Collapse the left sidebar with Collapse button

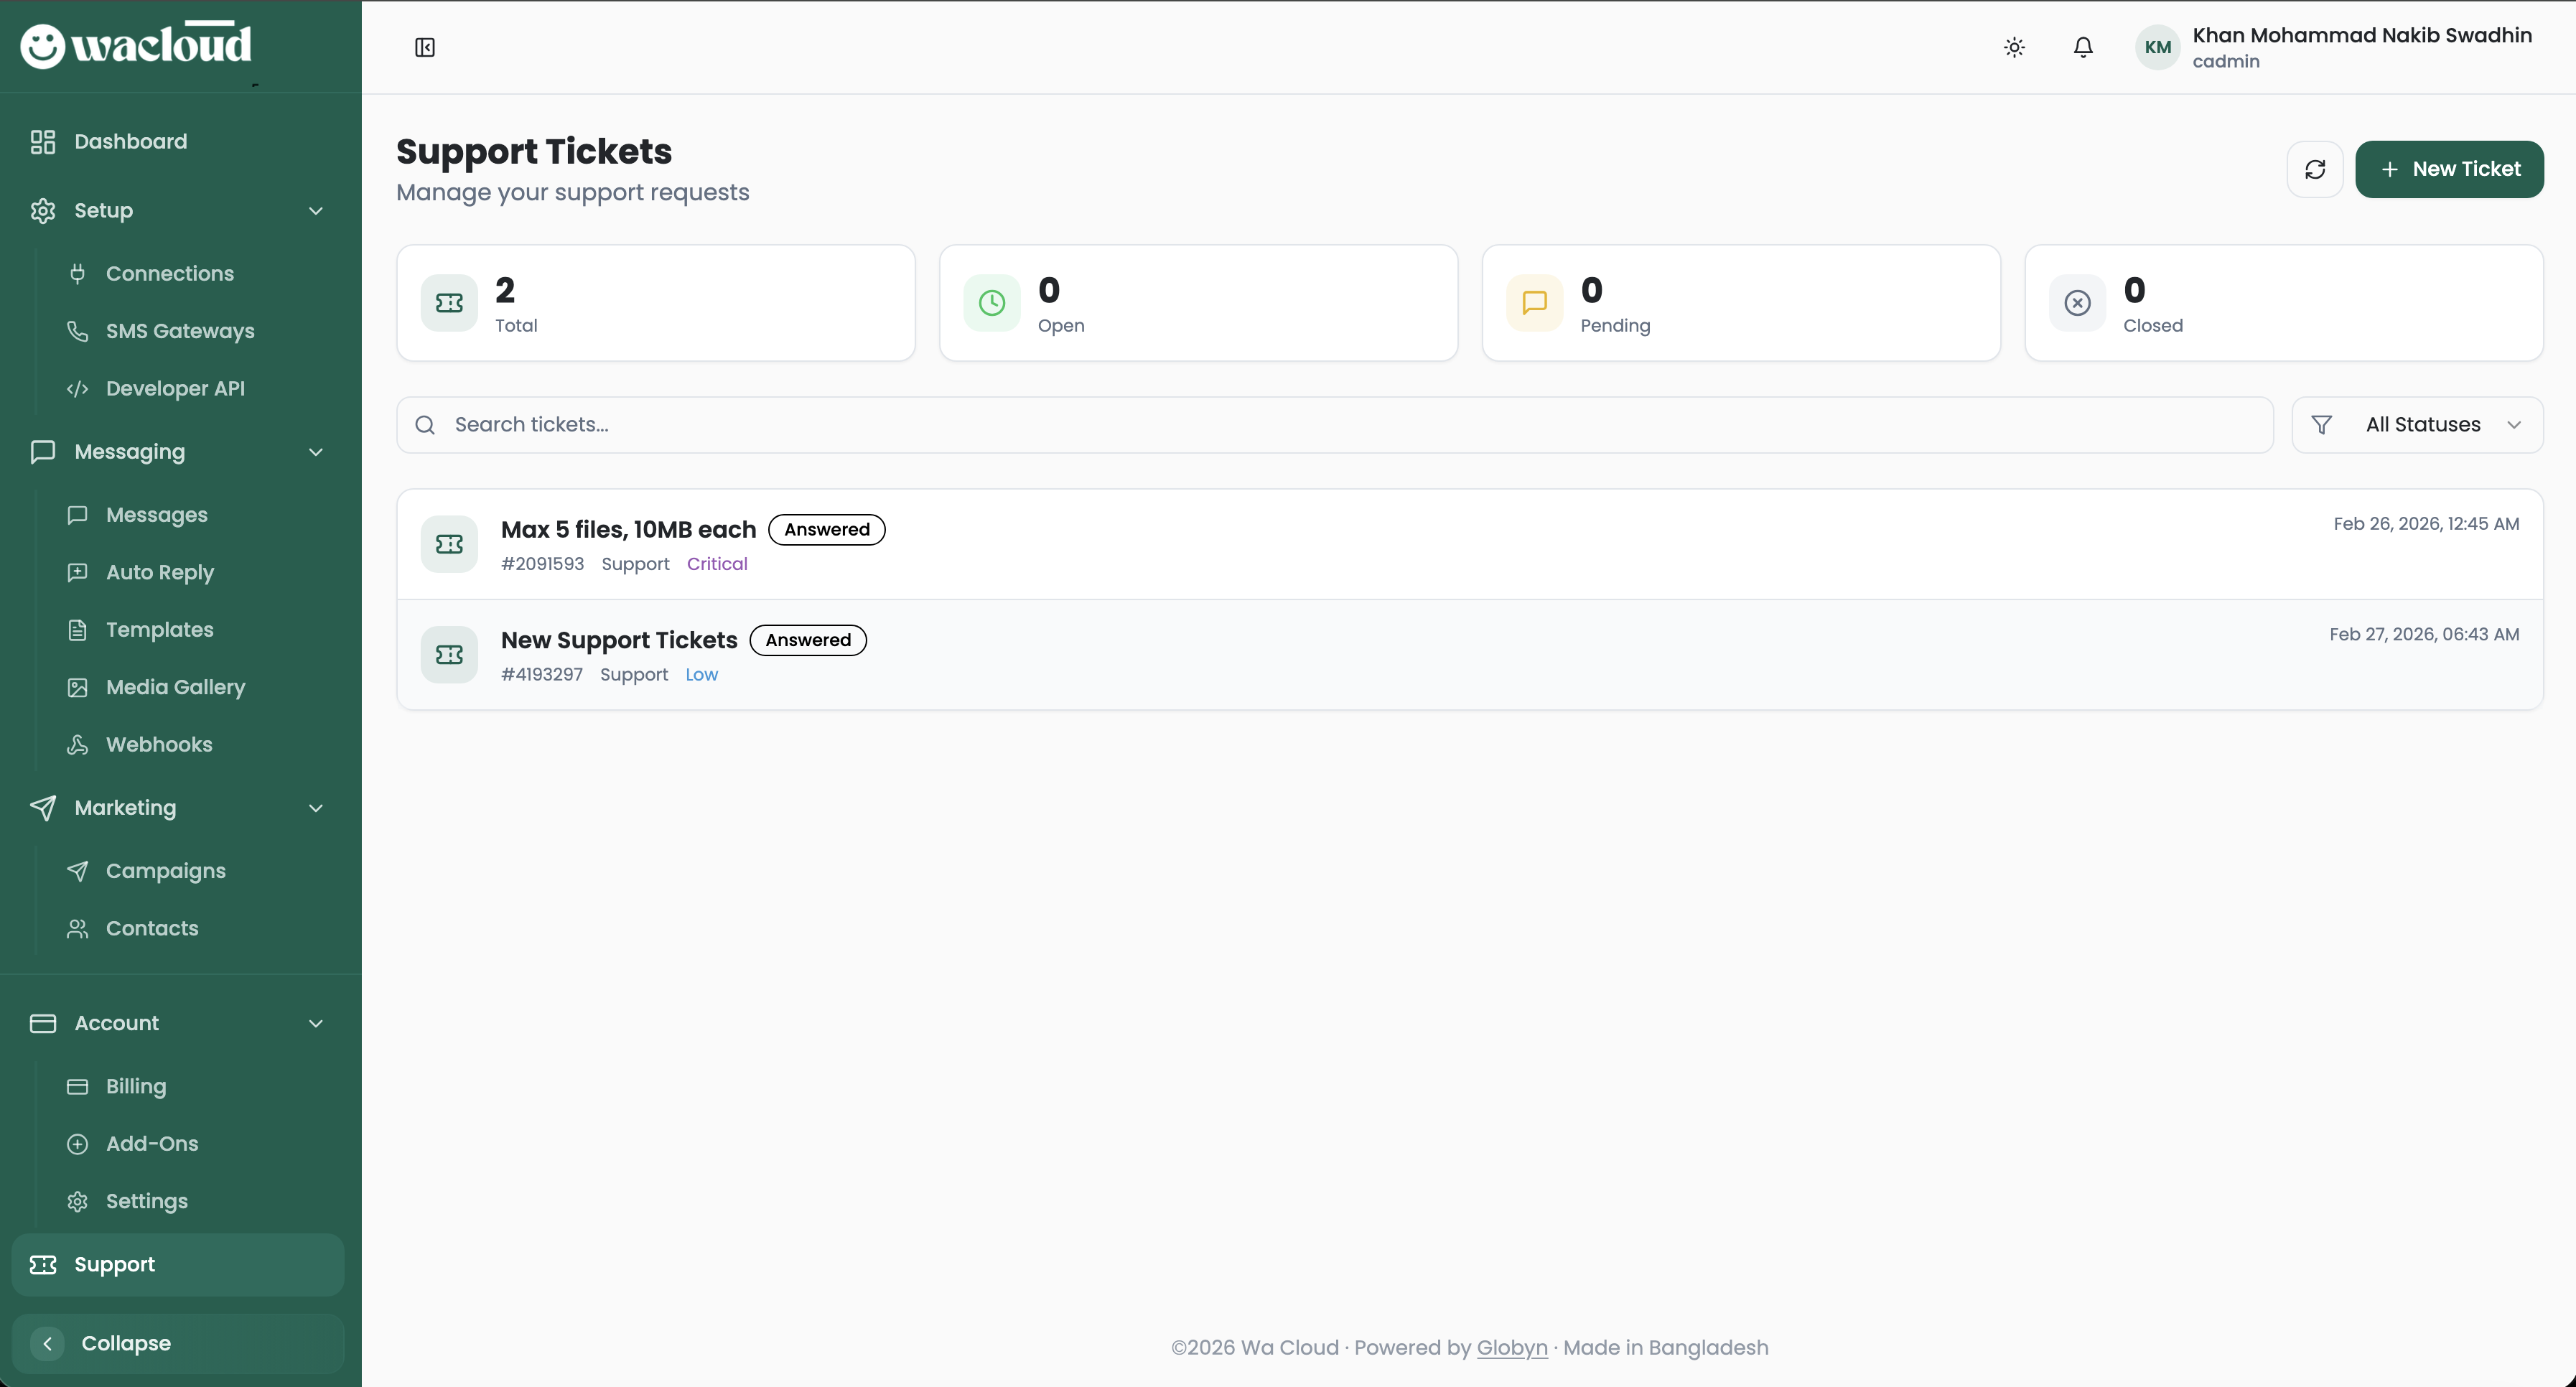[x=178, y=1343]
